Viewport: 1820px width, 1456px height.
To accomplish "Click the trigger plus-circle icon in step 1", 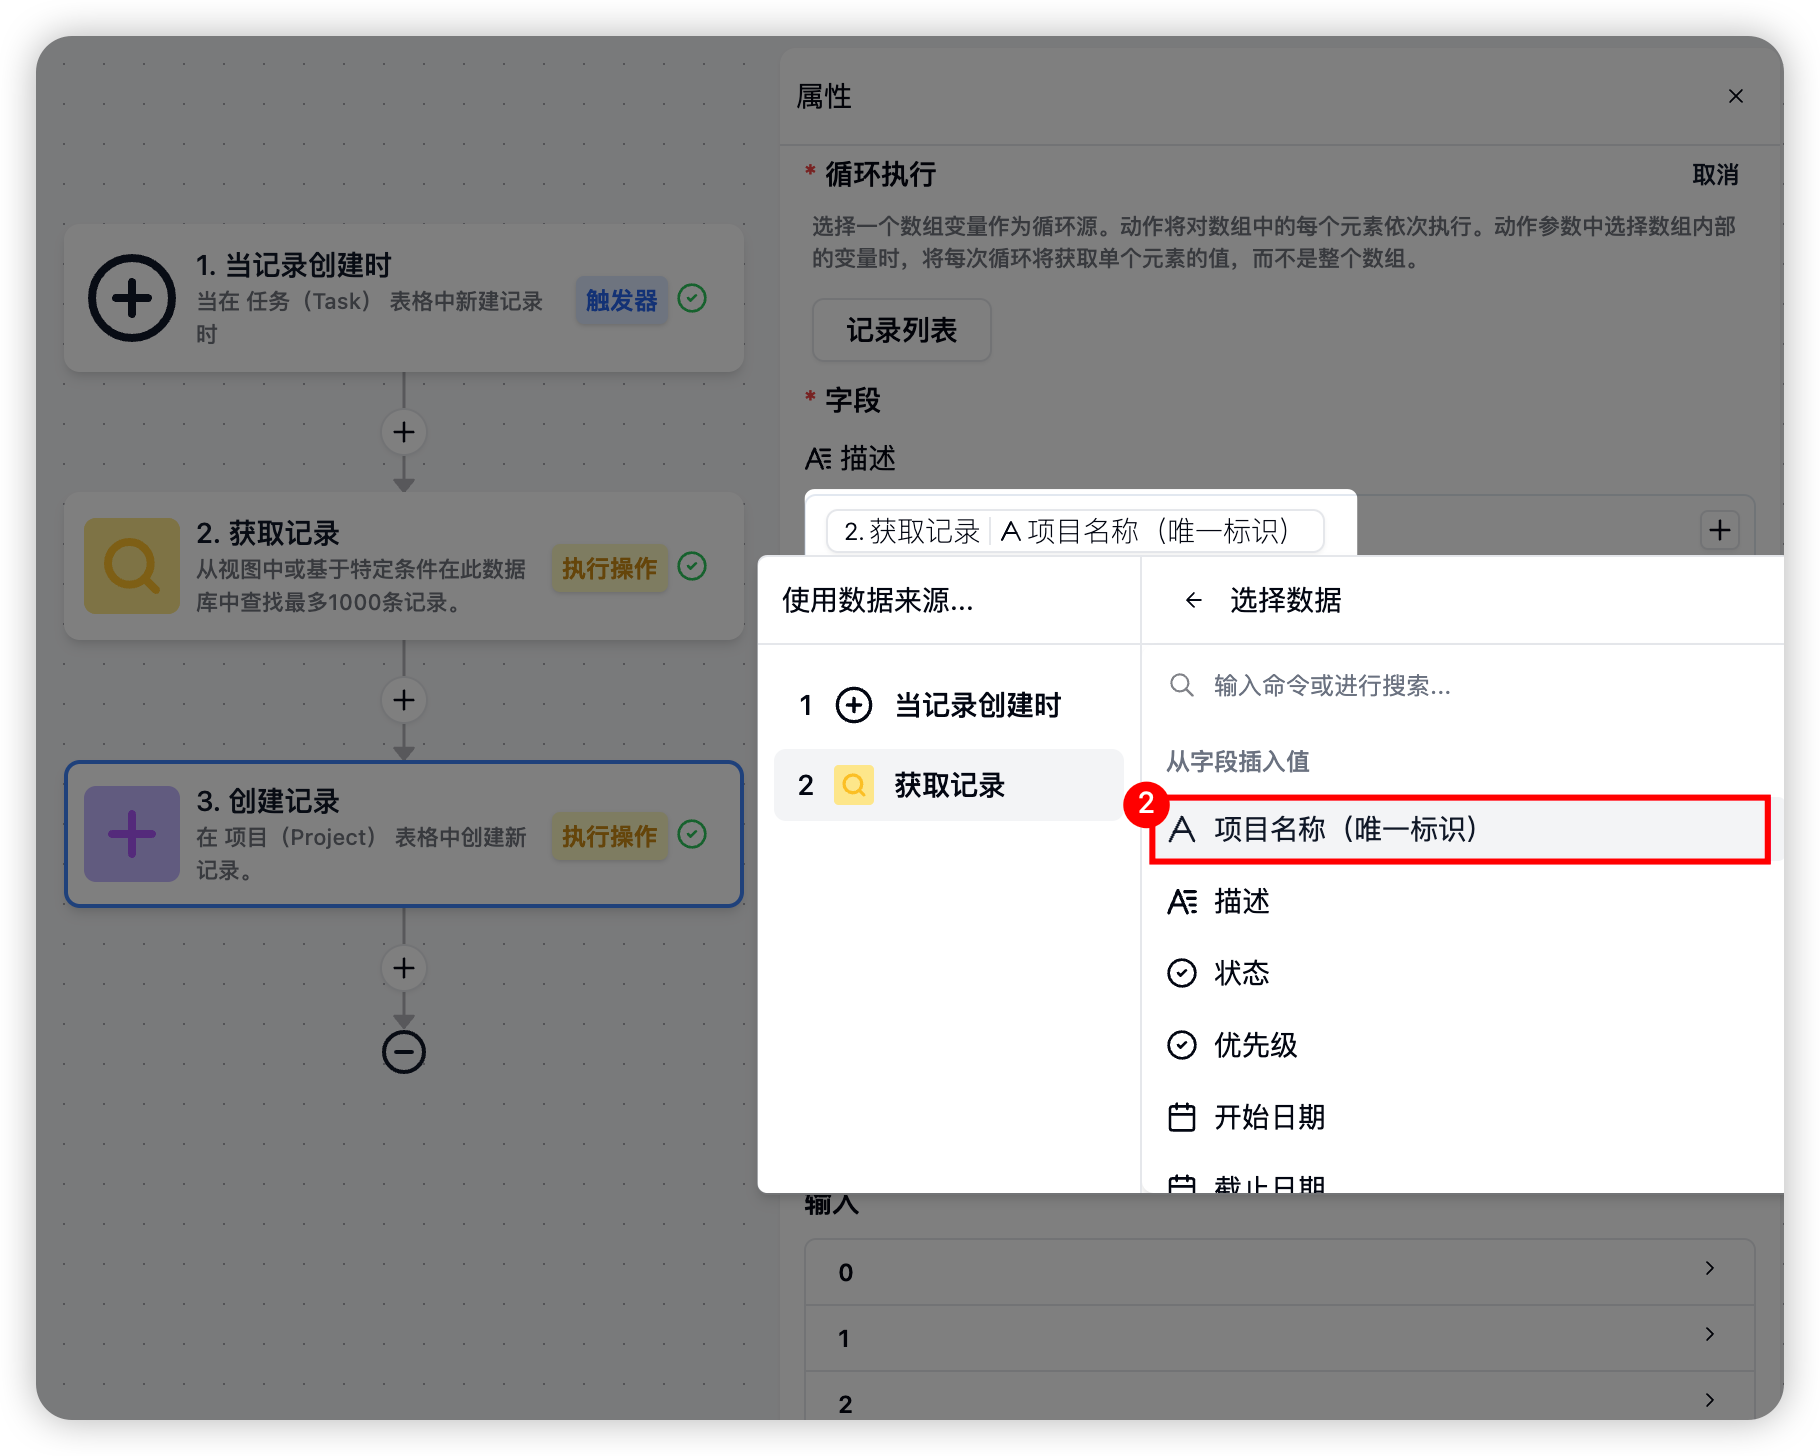I will tap(131, 298).
